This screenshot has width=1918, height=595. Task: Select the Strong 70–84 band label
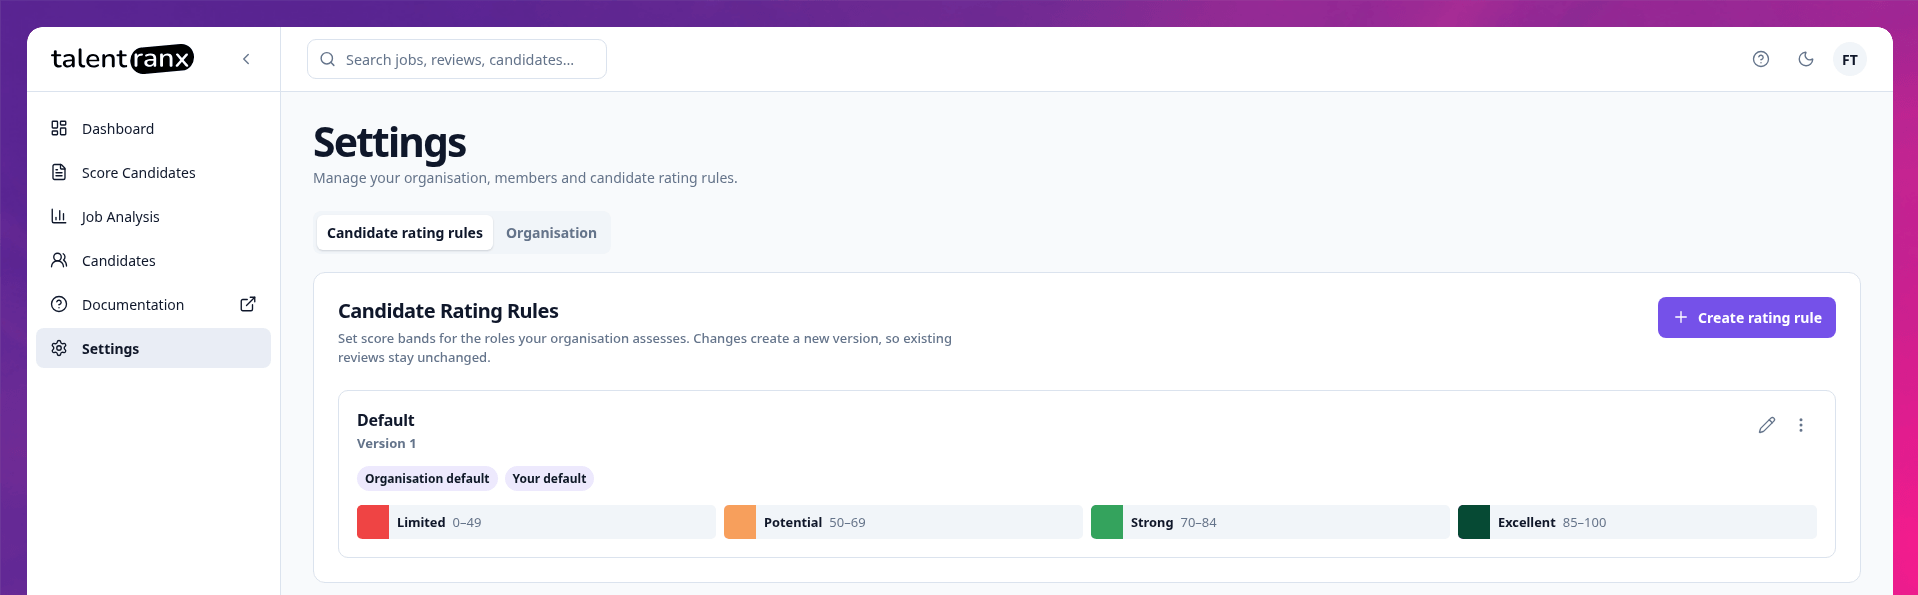pos(1174,522)
